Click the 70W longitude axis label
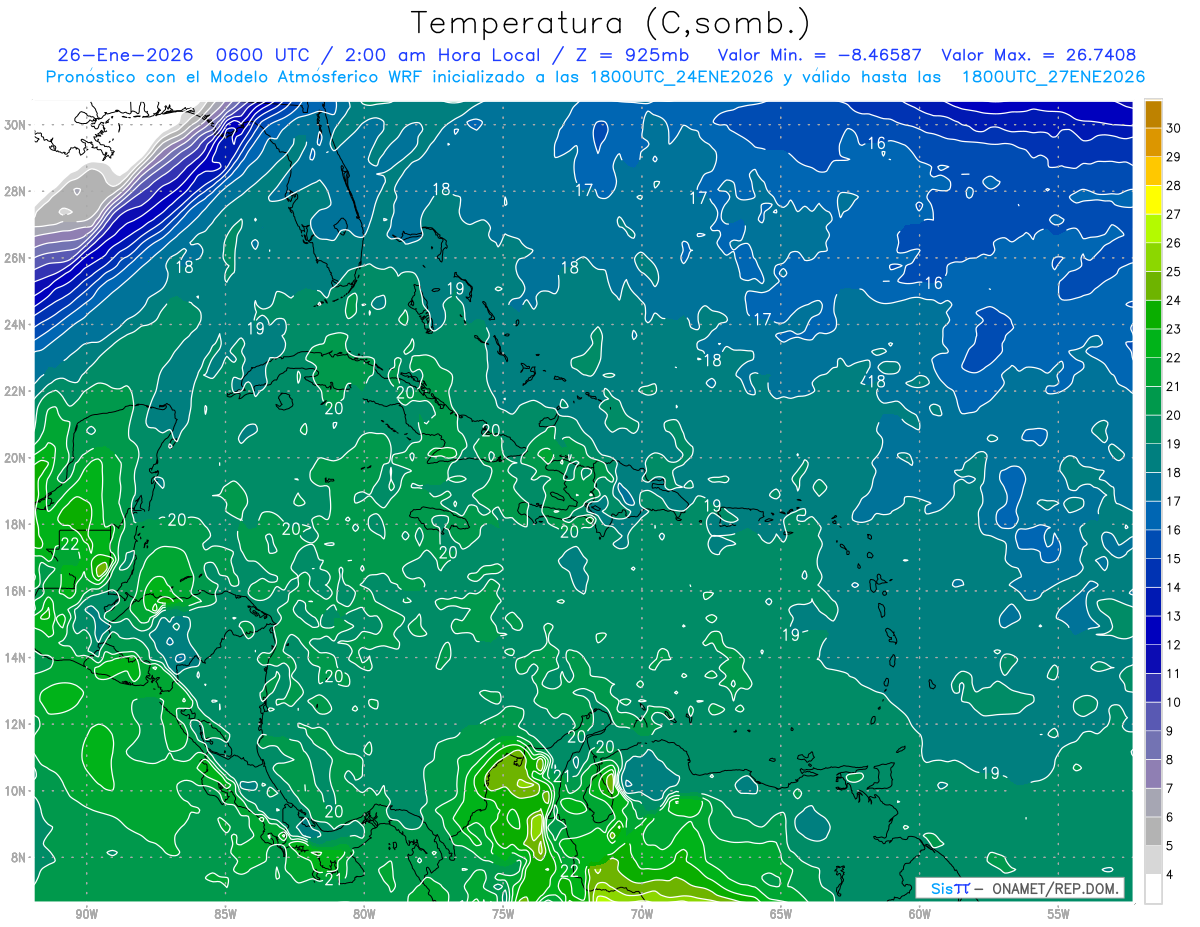1200x927 pixels. tap(642, 914)
